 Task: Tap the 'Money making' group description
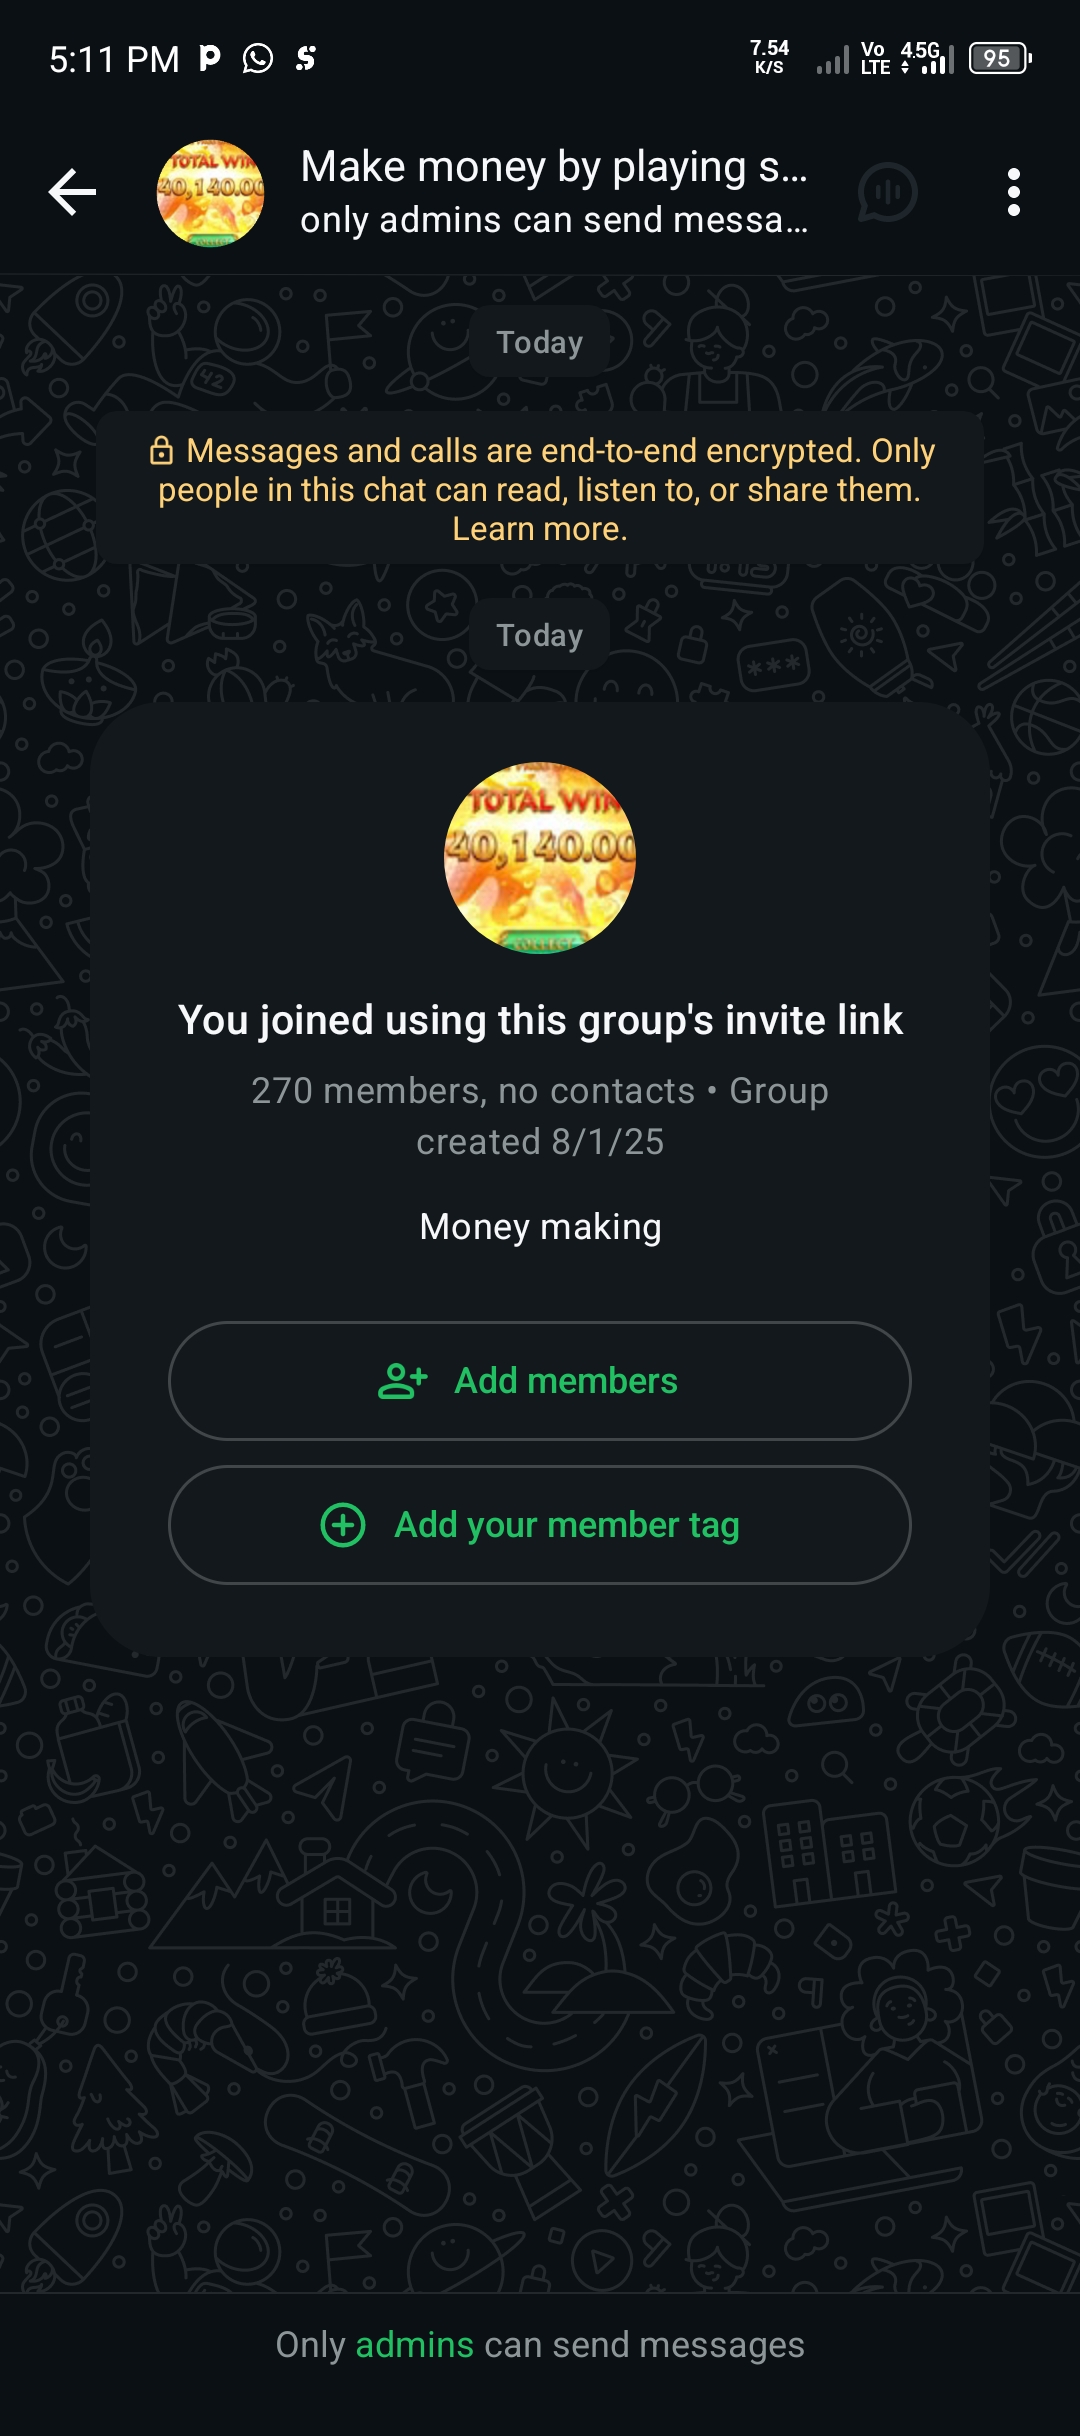pos(540,1227)
